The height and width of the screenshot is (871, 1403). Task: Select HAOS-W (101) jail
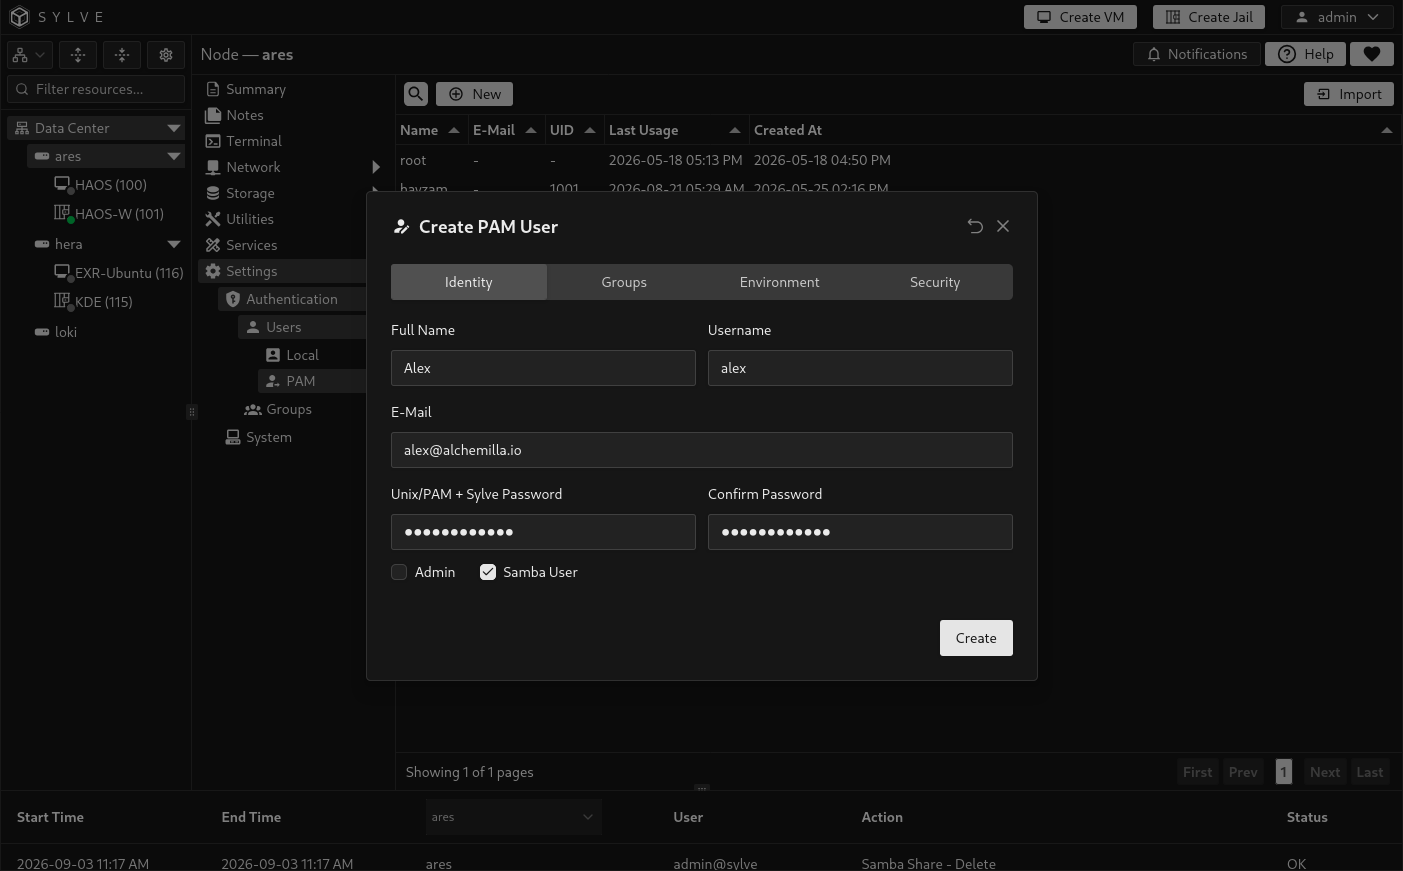coord(108,214)
